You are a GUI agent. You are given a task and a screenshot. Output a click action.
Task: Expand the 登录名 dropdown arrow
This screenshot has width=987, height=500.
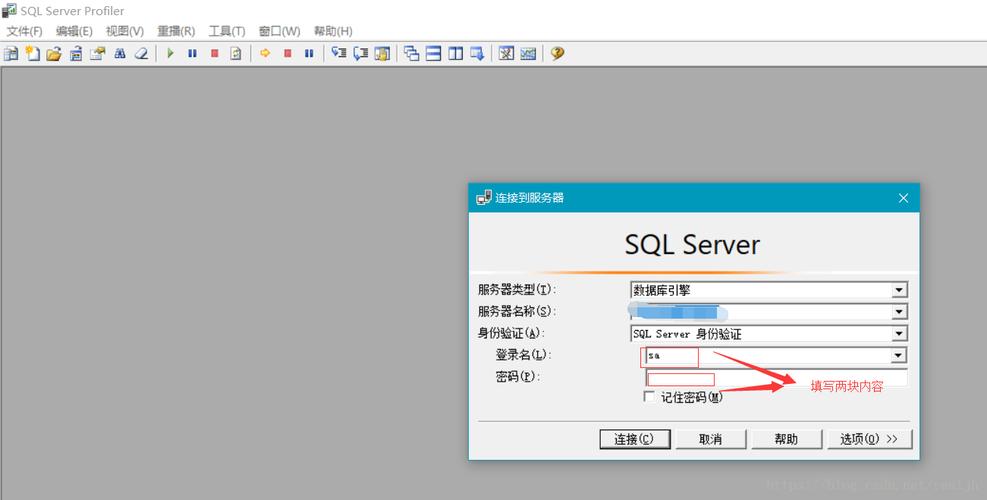tap(900, 355)
